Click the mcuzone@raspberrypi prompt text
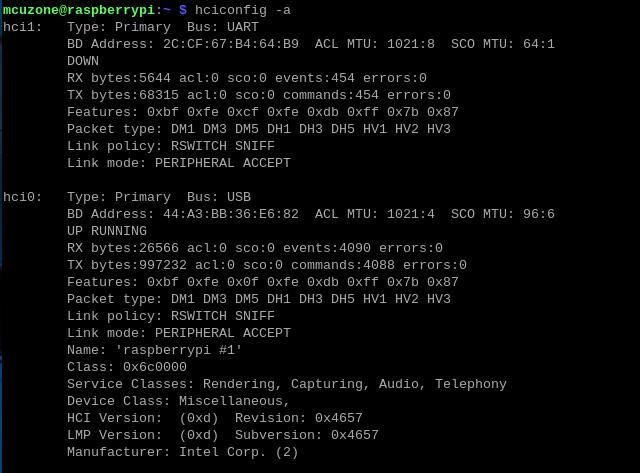The width and height of the screenshot is (640, 473). pyautogui.click(x=79, y=10)
